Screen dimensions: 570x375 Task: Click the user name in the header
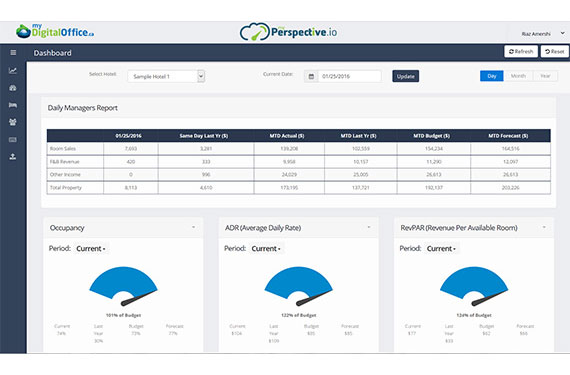click(x=536, y=34)
